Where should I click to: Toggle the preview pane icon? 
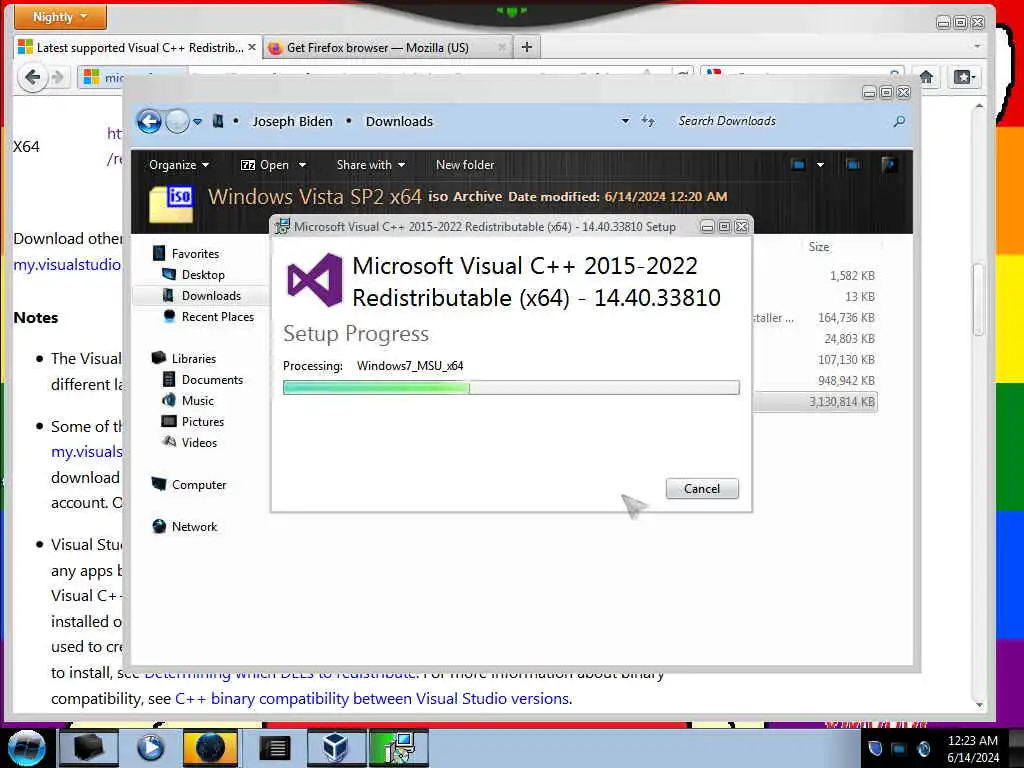(853, 165)
